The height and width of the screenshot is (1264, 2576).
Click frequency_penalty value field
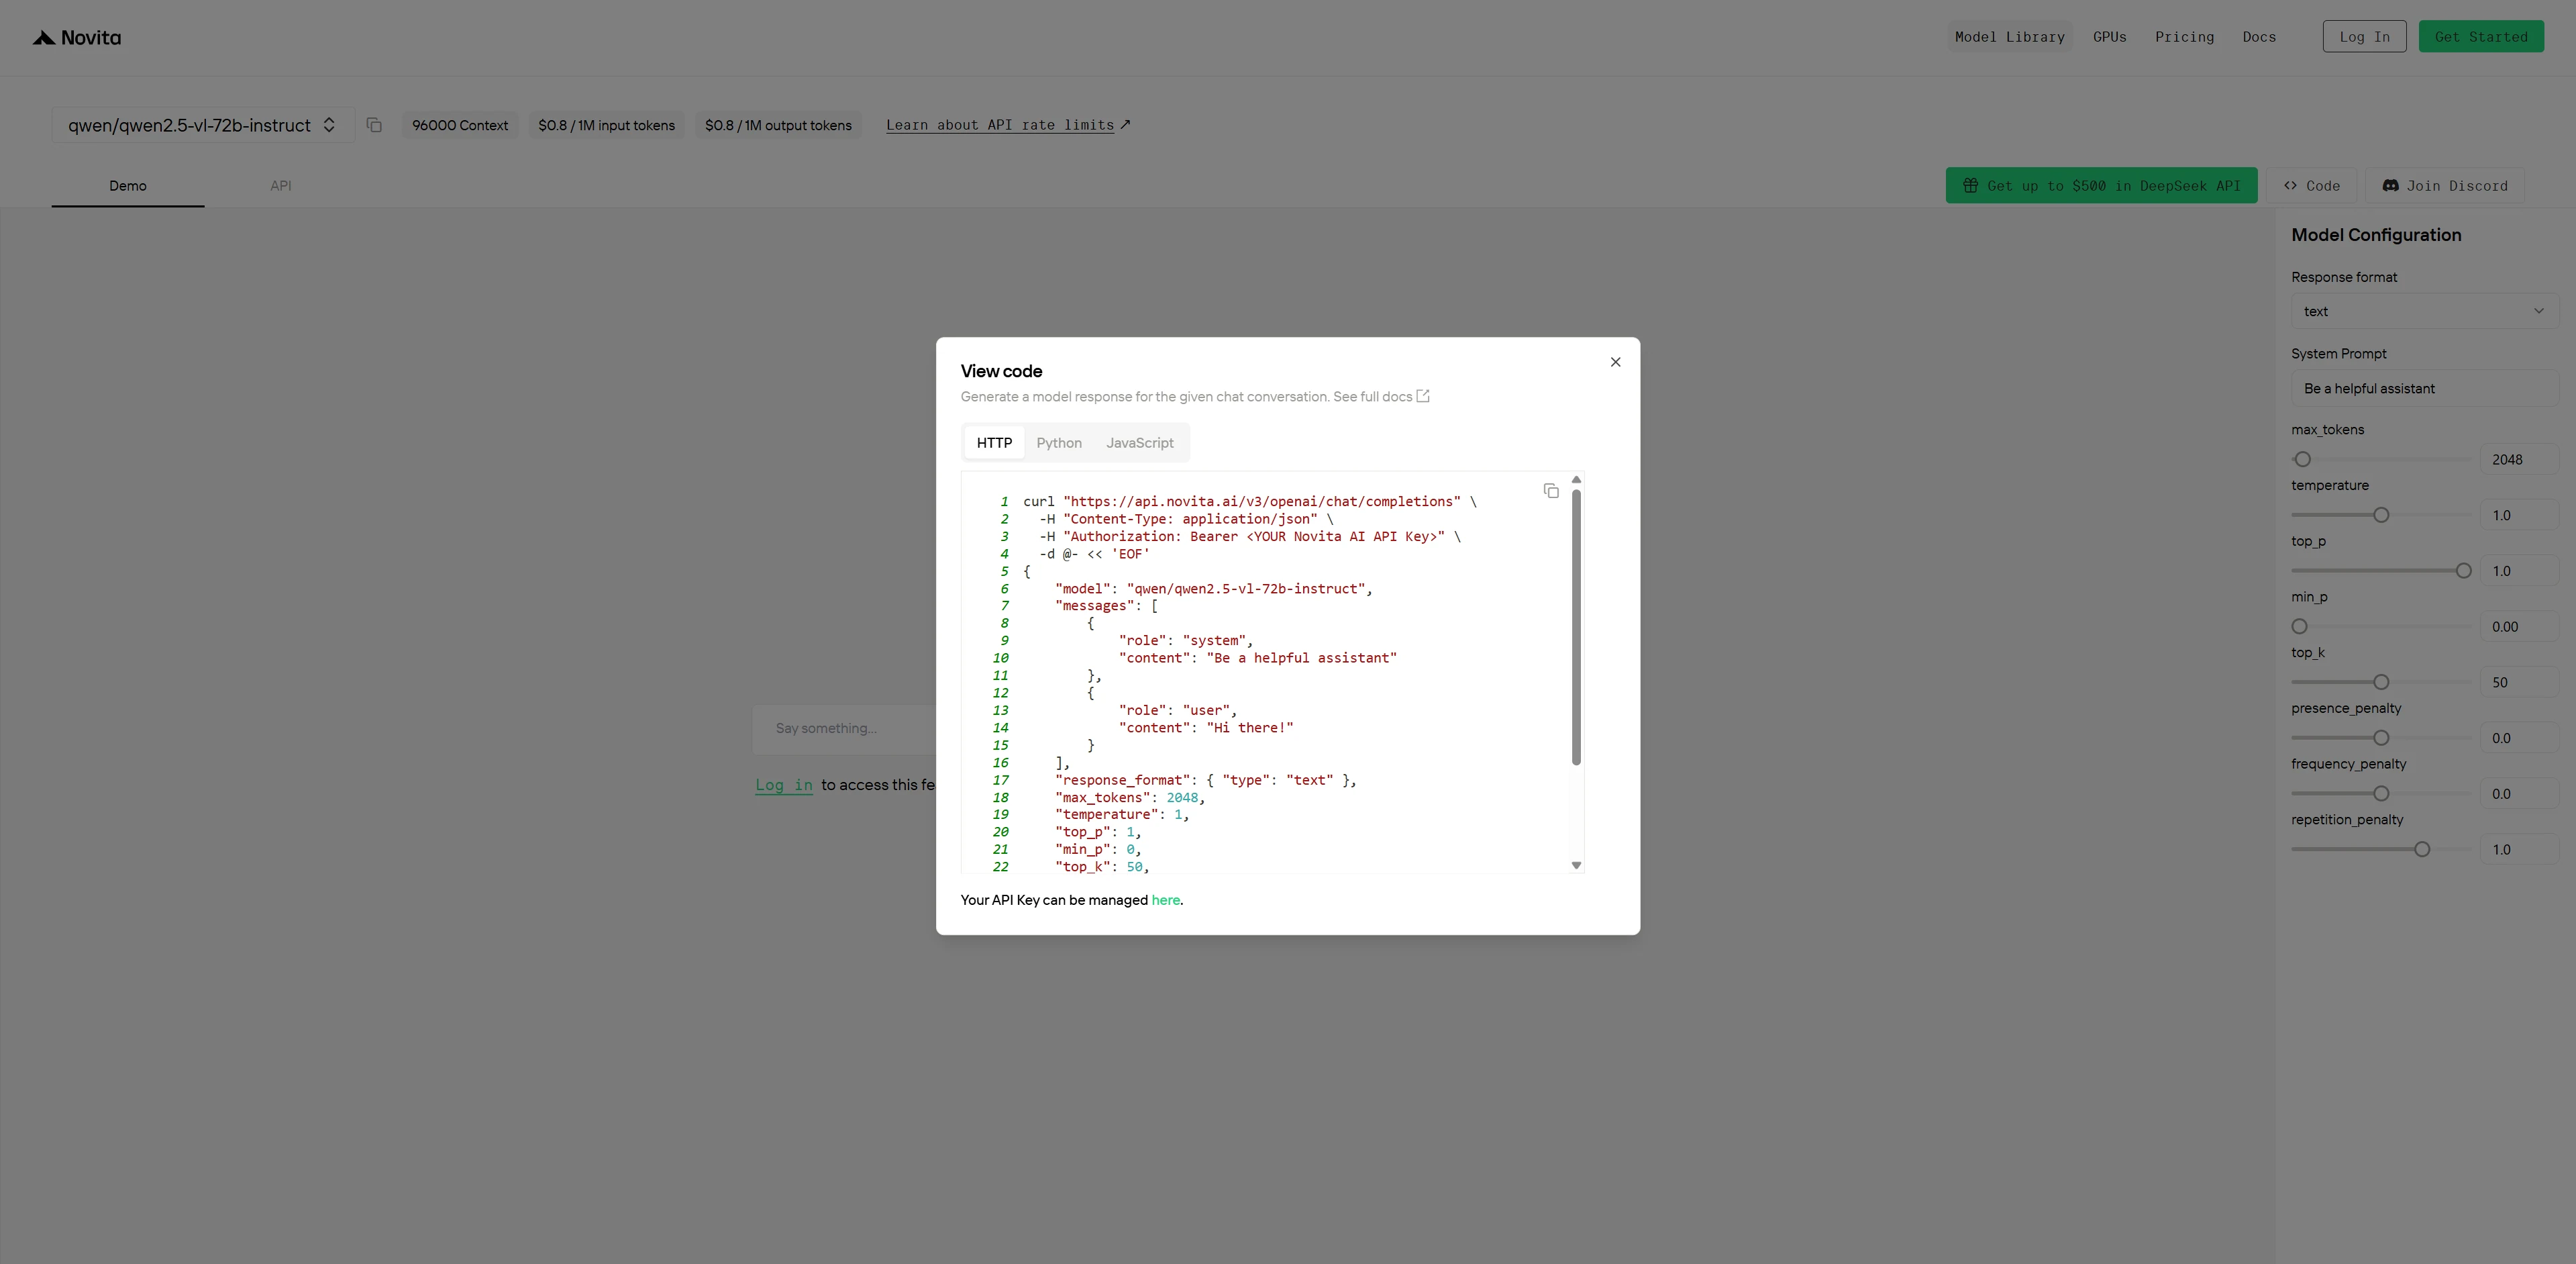(2518, 794)
